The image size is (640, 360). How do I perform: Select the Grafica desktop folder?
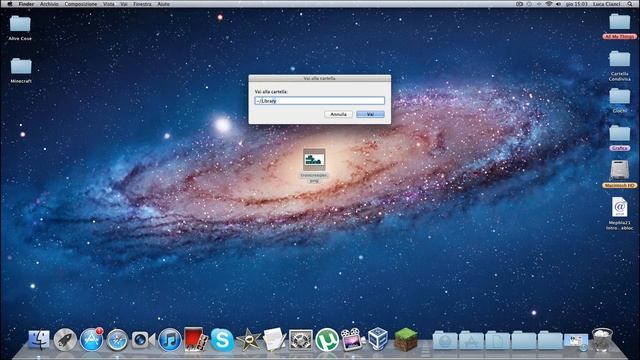(620, 138)
